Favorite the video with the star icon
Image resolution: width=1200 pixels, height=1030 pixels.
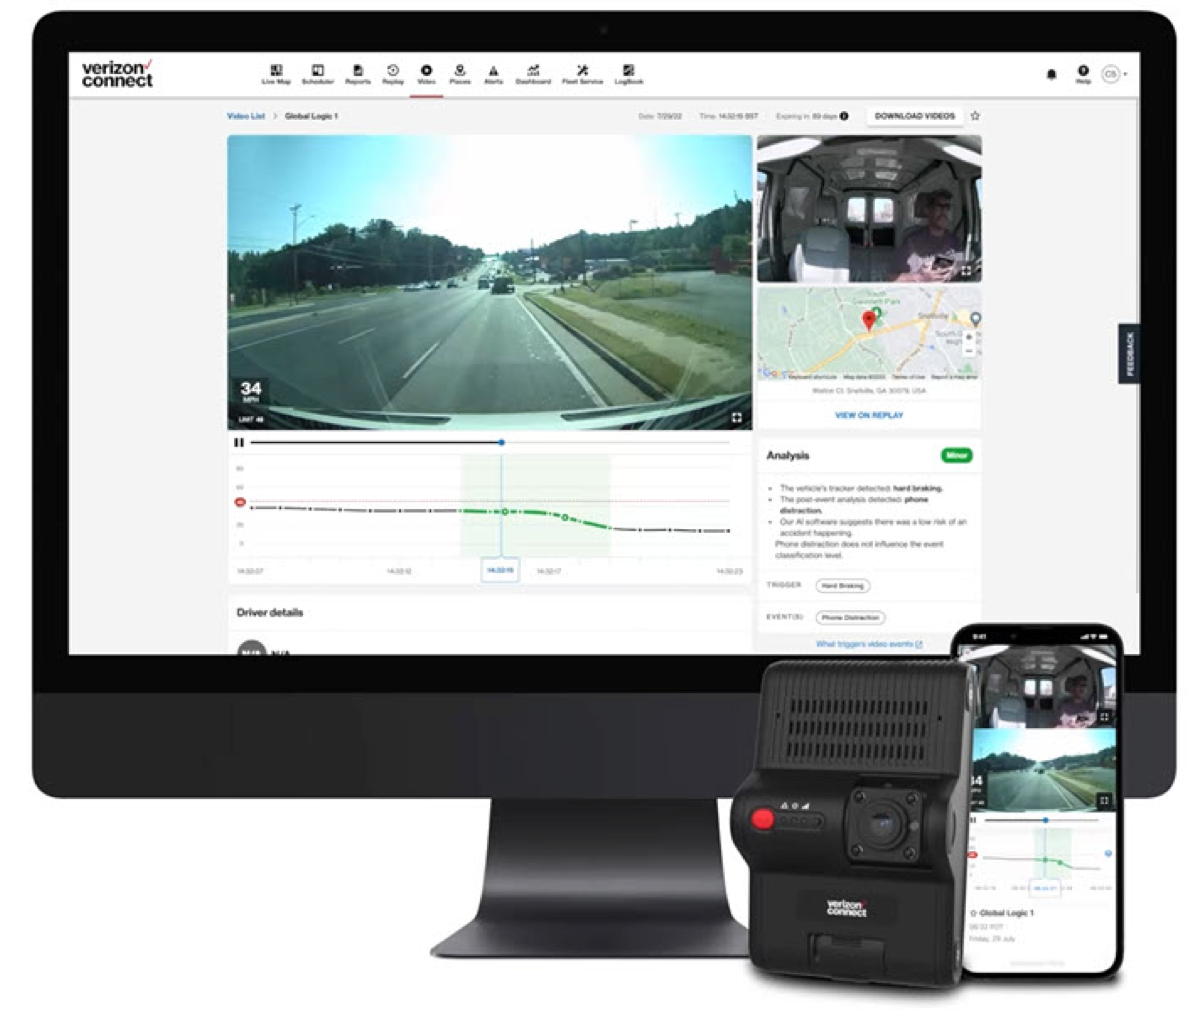(975, 116)
